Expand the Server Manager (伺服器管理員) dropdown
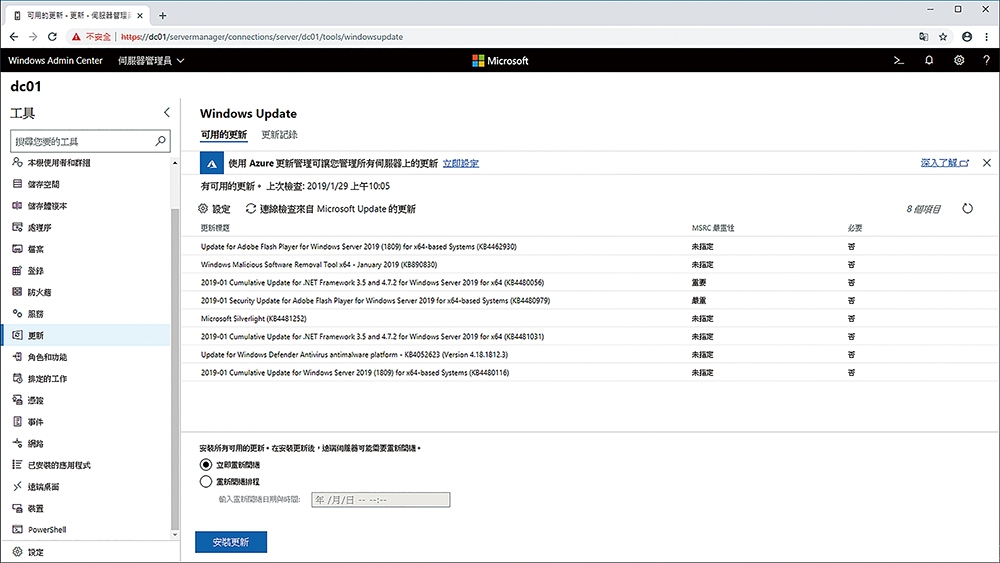The width and height of the screenshot is (1000, 563). tap(151, 61)
